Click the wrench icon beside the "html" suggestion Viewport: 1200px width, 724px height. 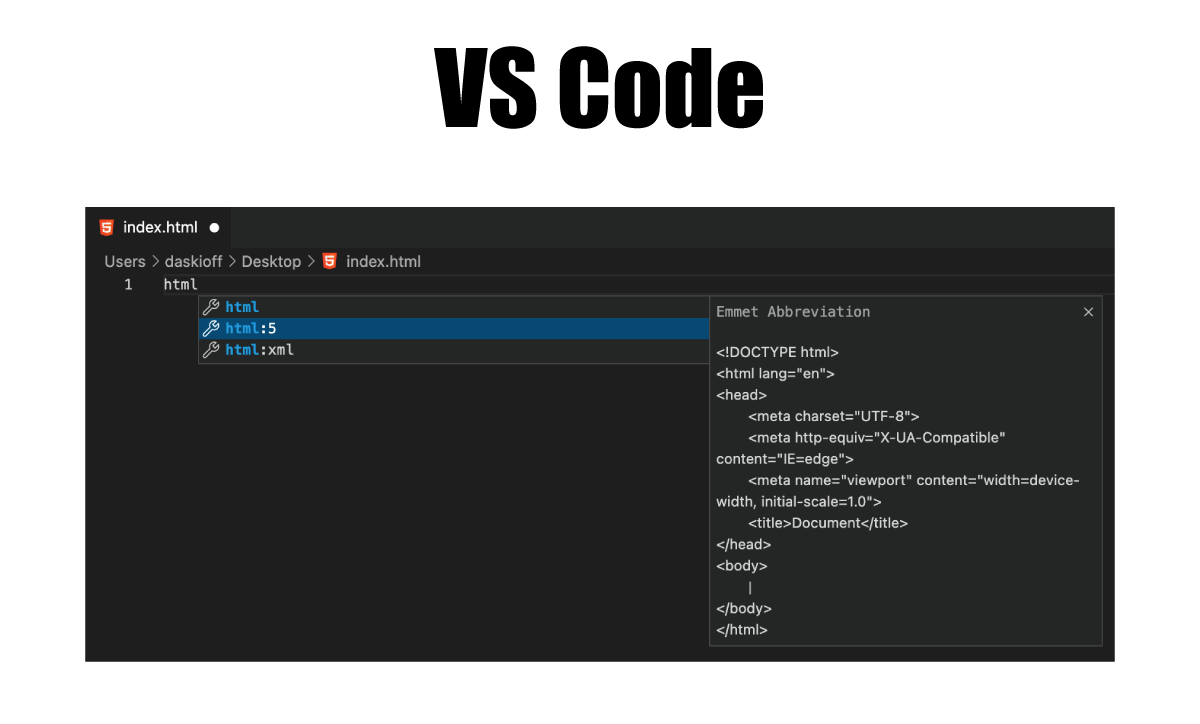point(212,306)
